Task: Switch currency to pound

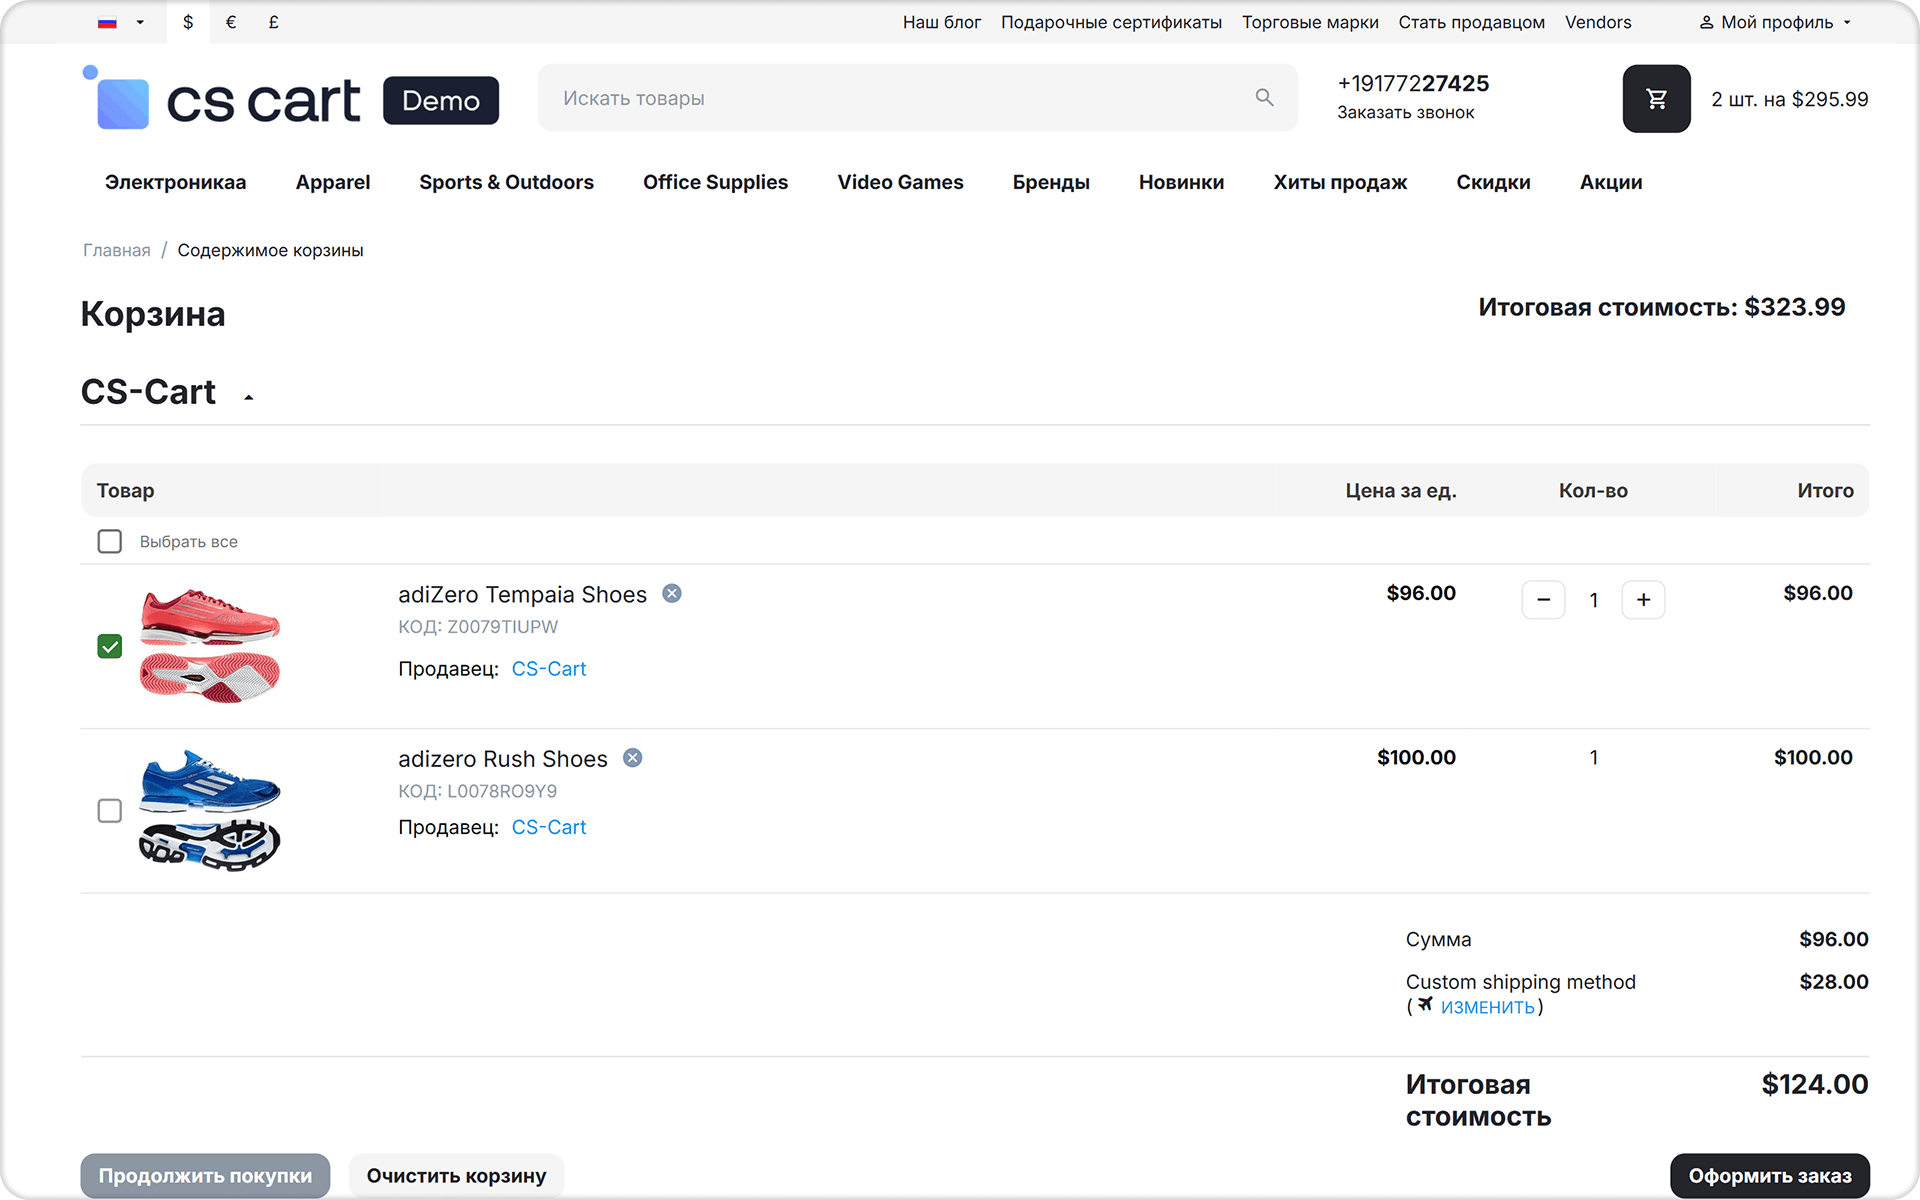Action: pyautogui.click(x=273, y=22)
